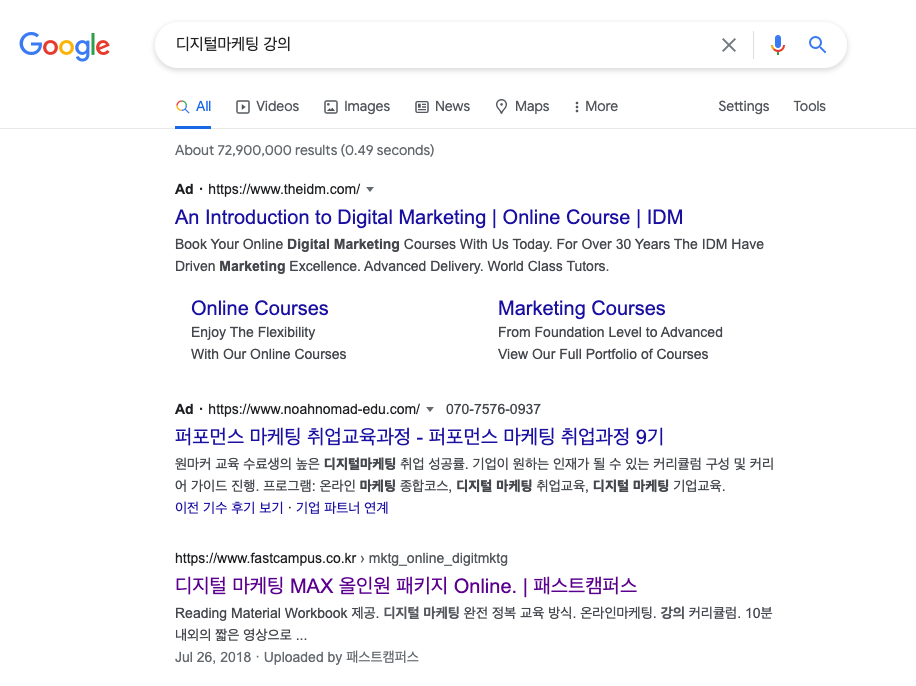Screen dimensions: 916x686
Task: Open 디지털 마케팅 MAX 올인원 패키지 result
Action: point(406,585)
